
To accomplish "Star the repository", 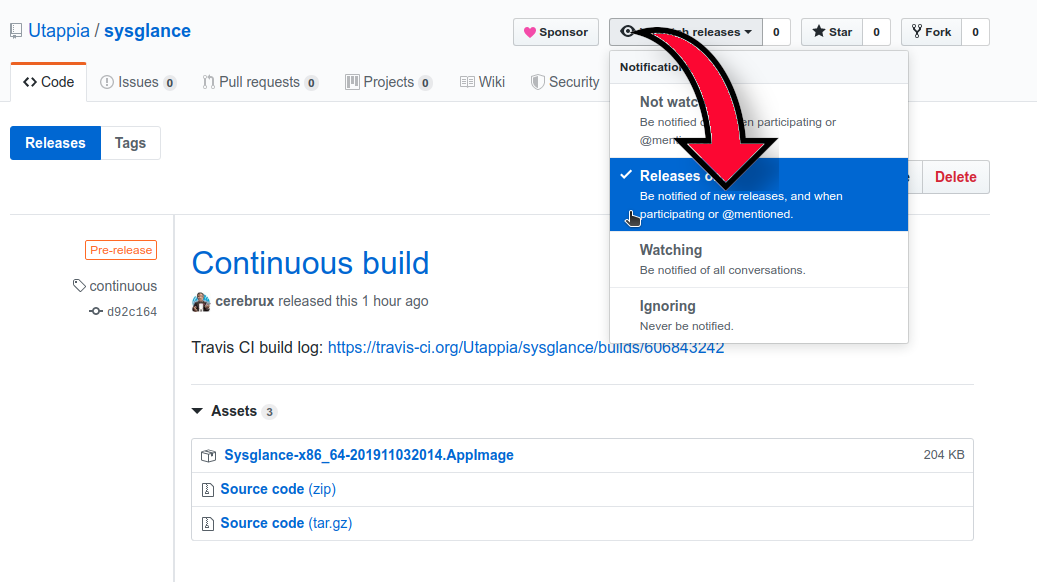I will (x=832, y=32).
